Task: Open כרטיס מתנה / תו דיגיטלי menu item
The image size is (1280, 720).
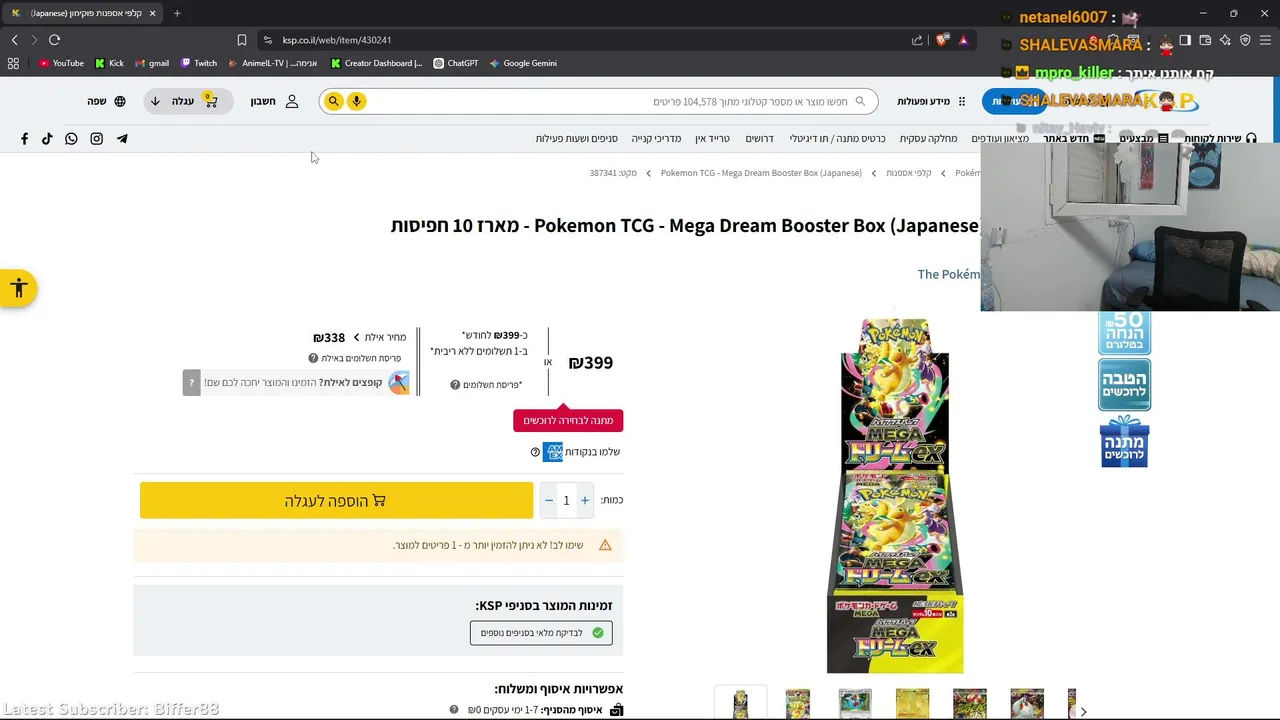Action: click(x=837, y=139)
